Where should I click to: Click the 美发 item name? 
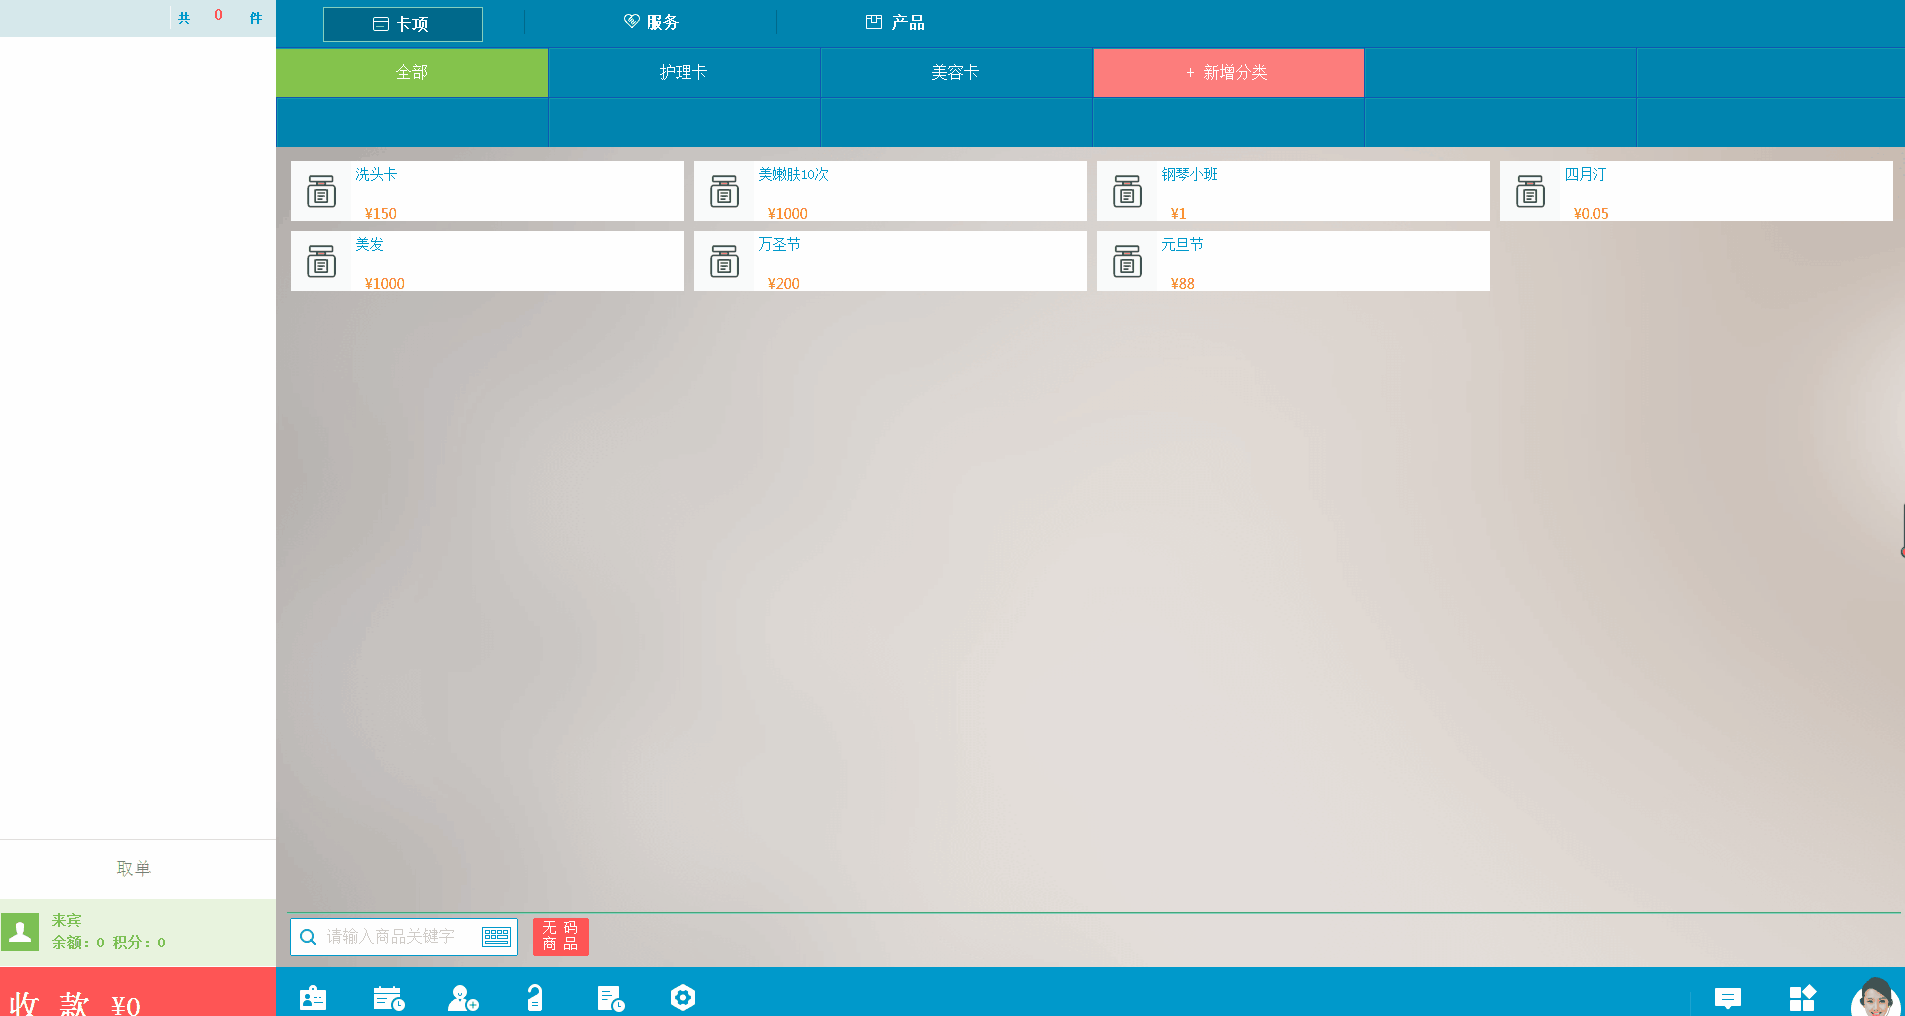pos(369,244)
